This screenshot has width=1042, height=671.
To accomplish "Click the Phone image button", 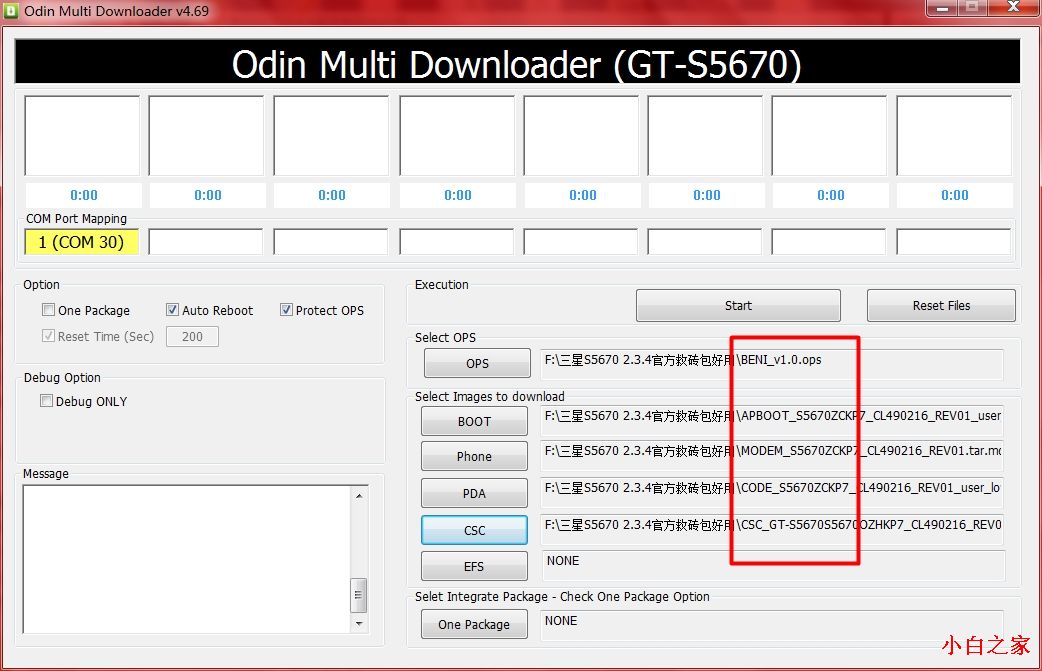I will click(x=474, y=456).
